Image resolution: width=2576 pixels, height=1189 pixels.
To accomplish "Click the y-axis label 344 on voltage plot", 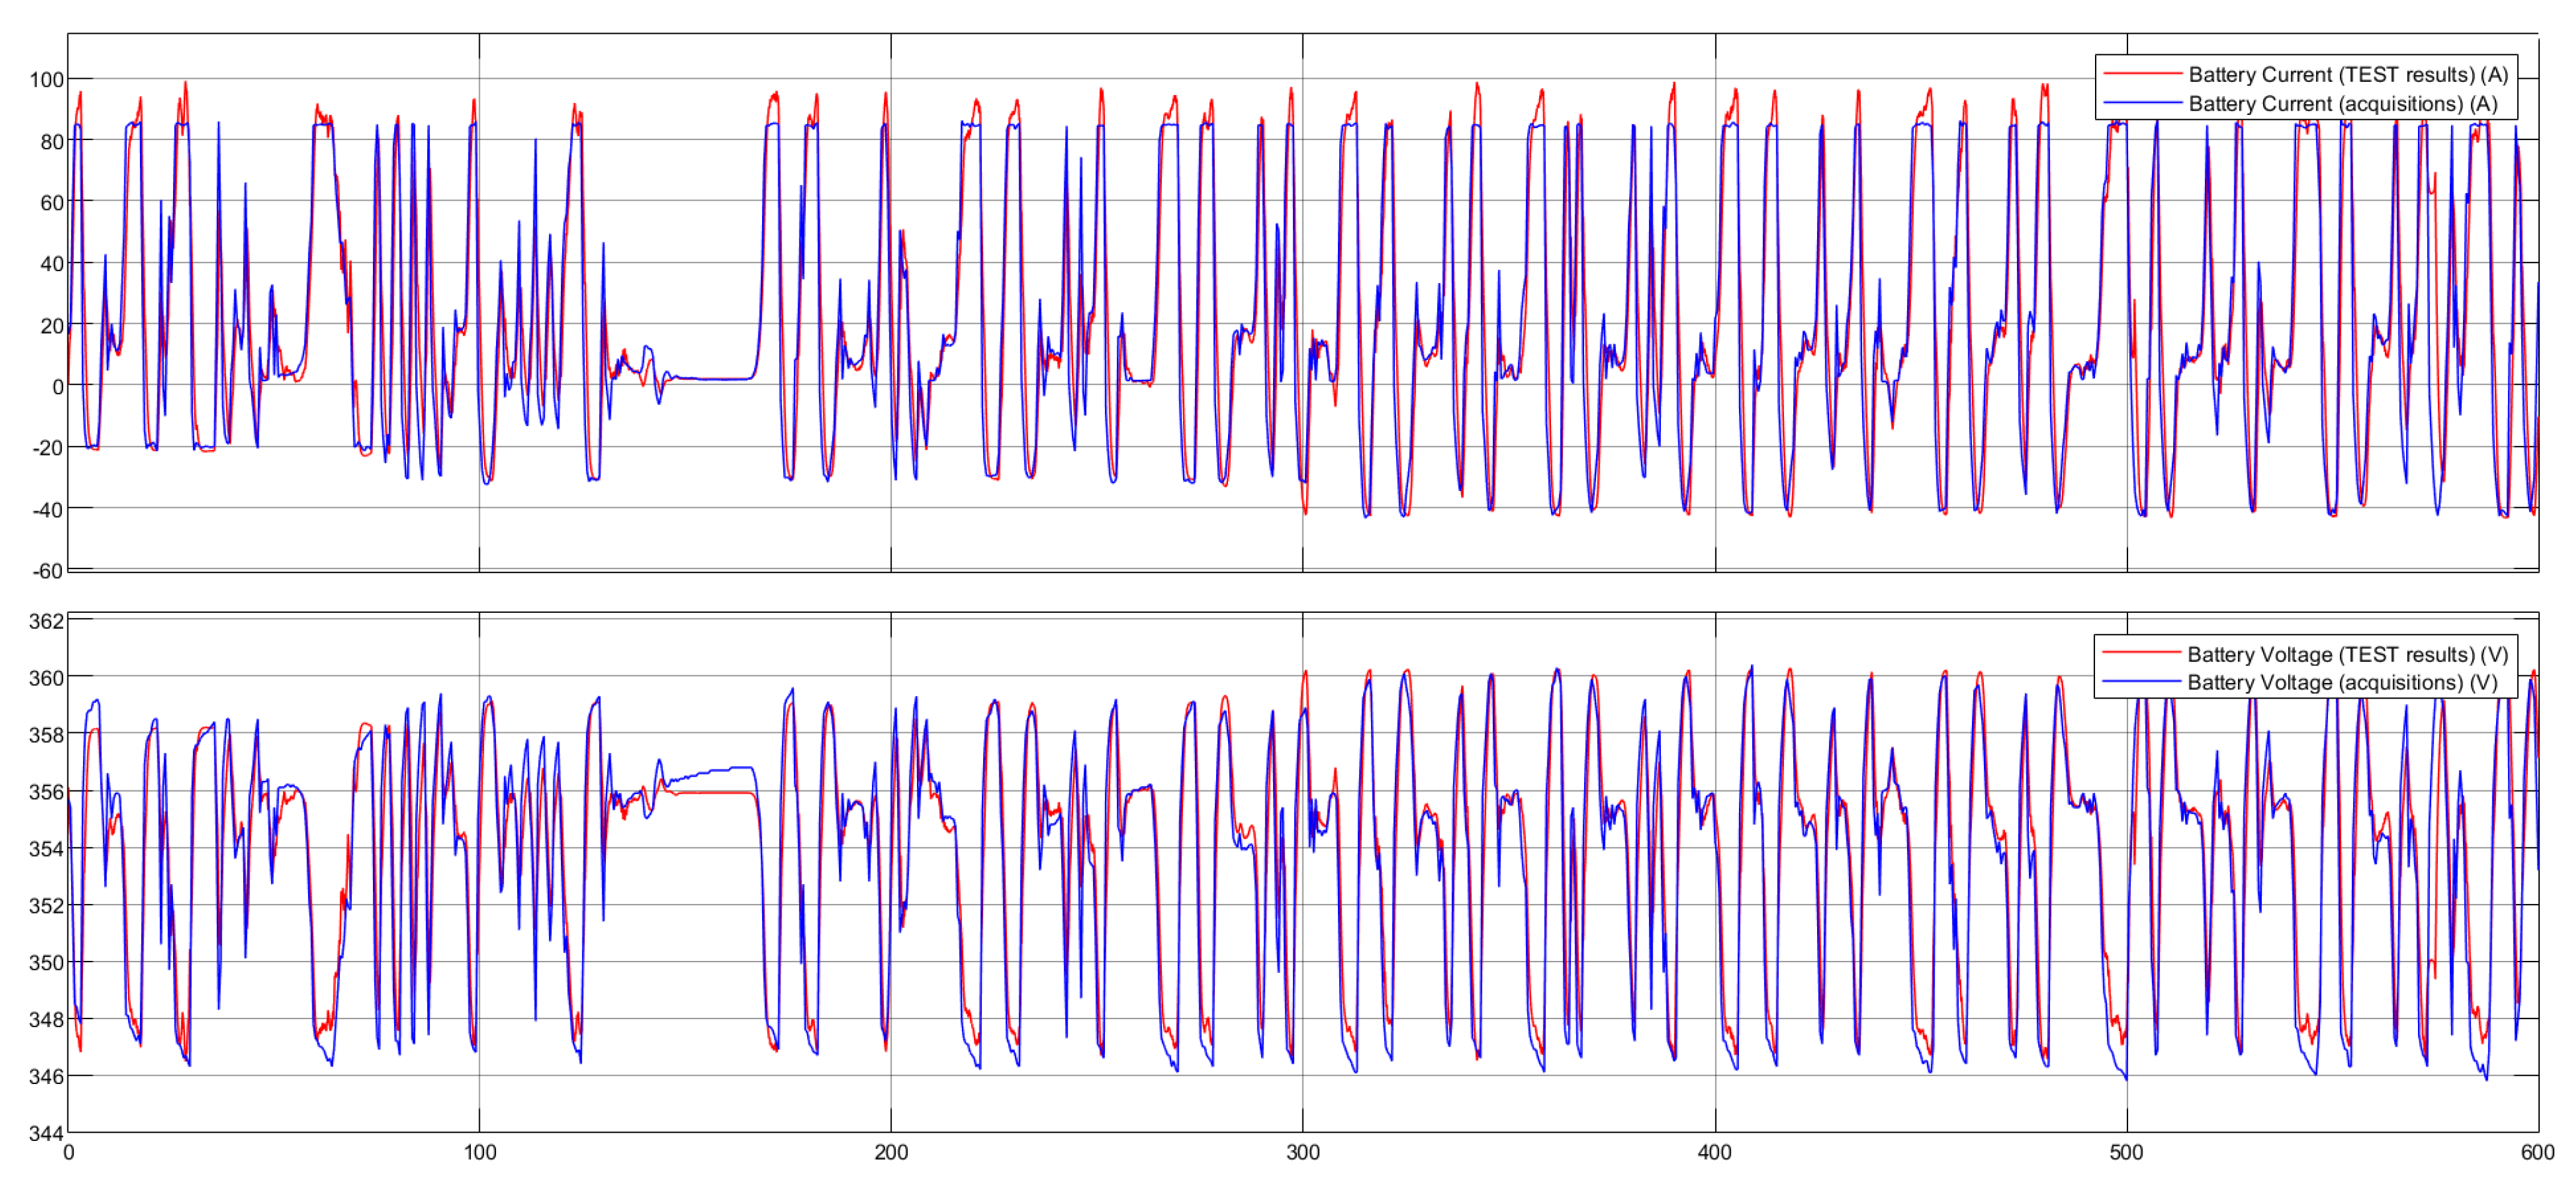I will [46, 1134].
